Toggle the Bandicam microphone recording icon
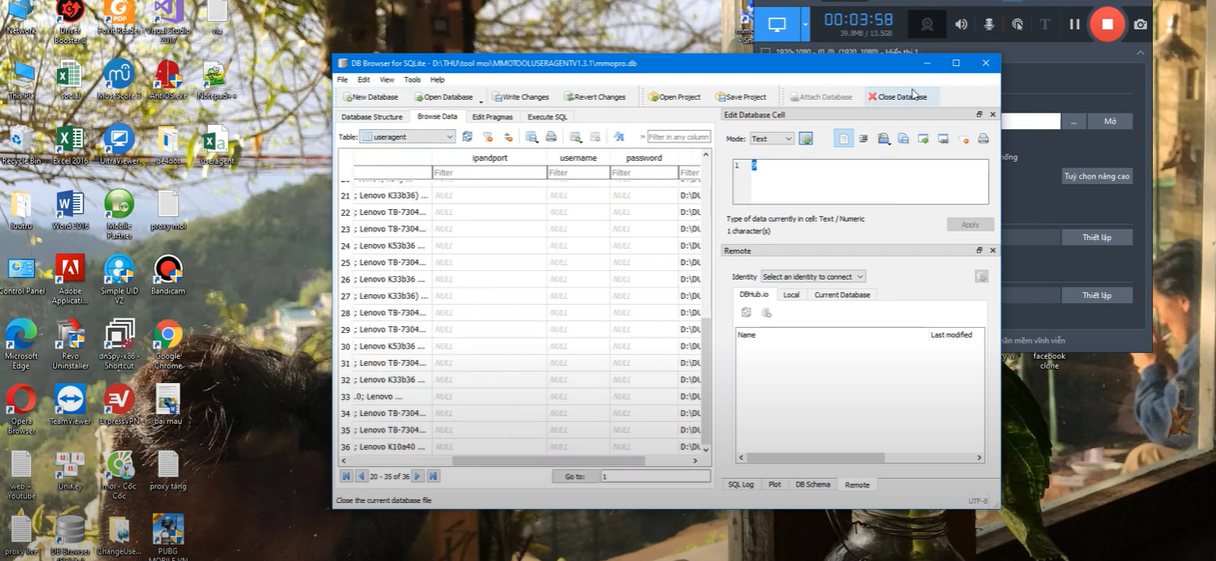Screen dimensions: 1216x561 pyautogui.click(x=989, y=24)
